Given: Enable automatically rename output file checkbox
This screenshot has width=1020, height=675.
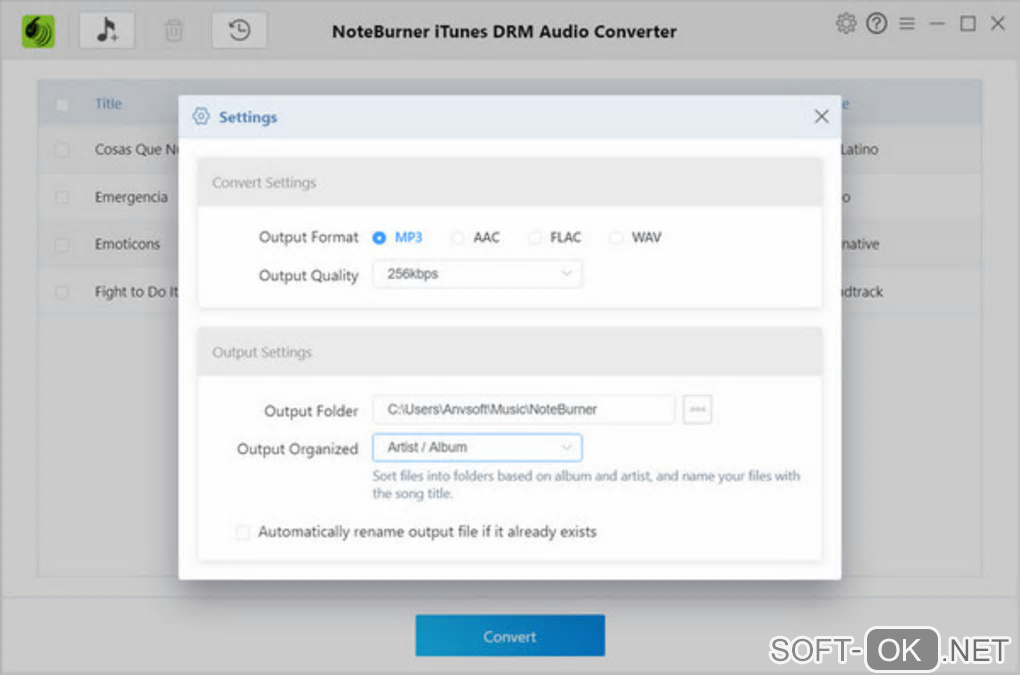Looking at the screenshot, I should [243, 533].
